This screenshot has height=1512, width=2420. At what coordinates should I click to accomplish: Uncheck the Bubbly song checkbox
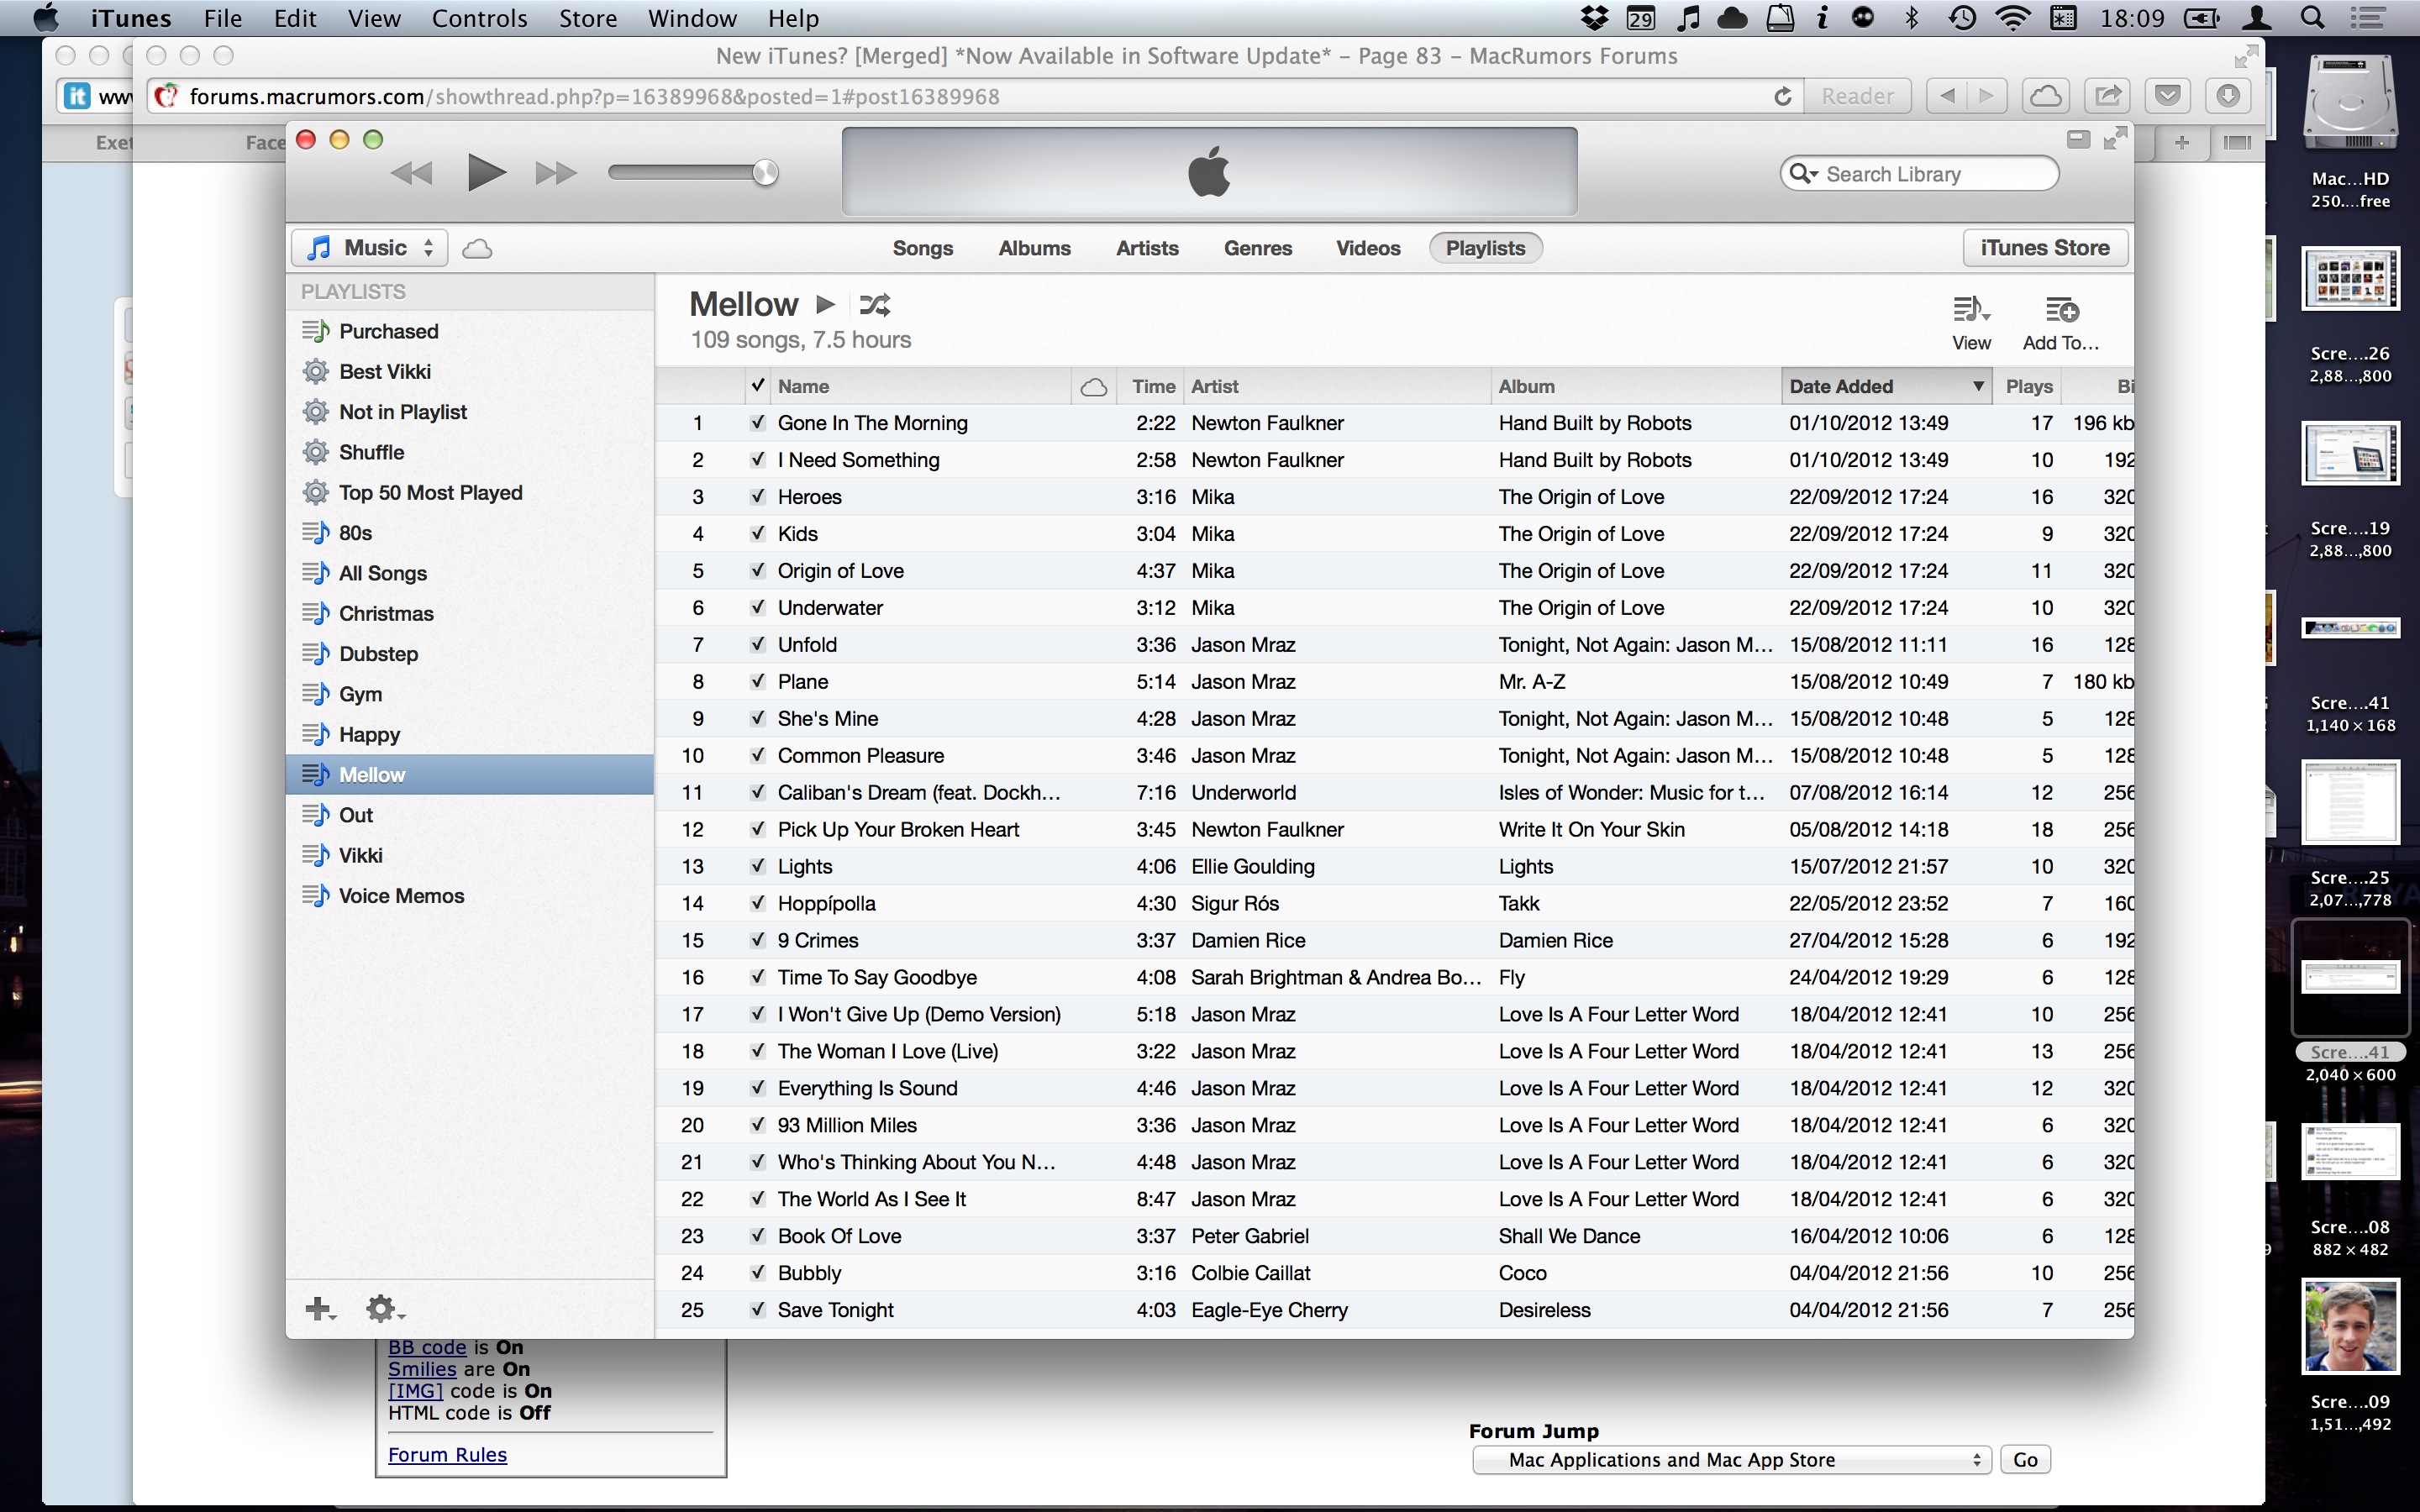click(x=758, y=1273)
